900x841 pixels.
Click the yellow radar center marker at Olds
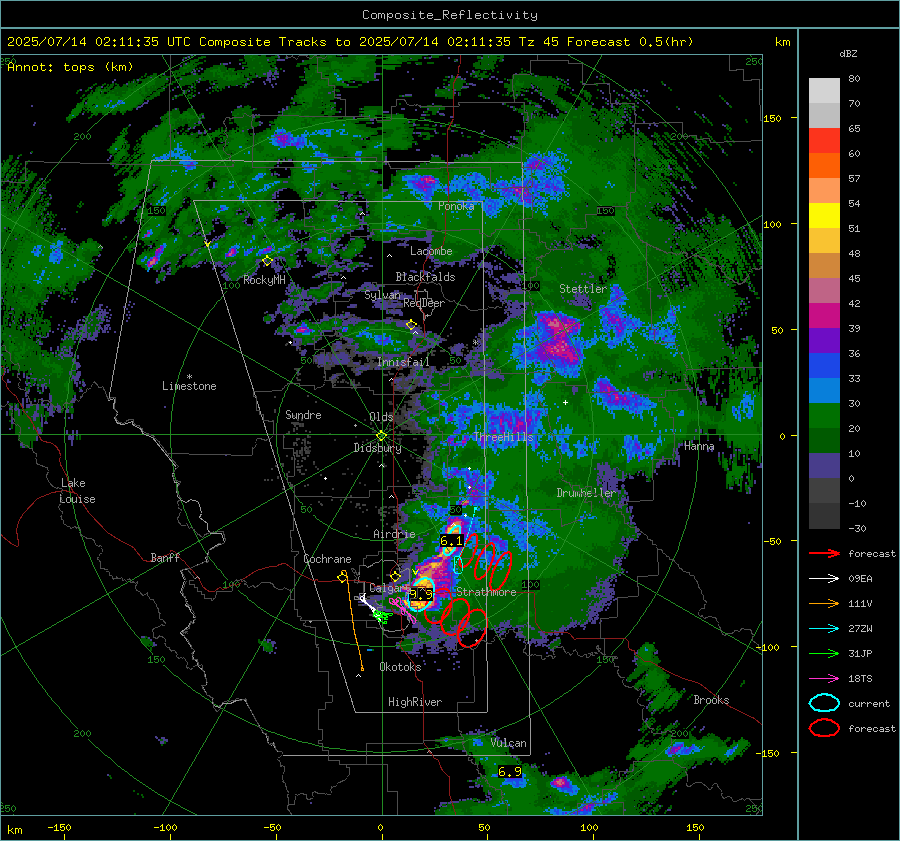point(381,436)
